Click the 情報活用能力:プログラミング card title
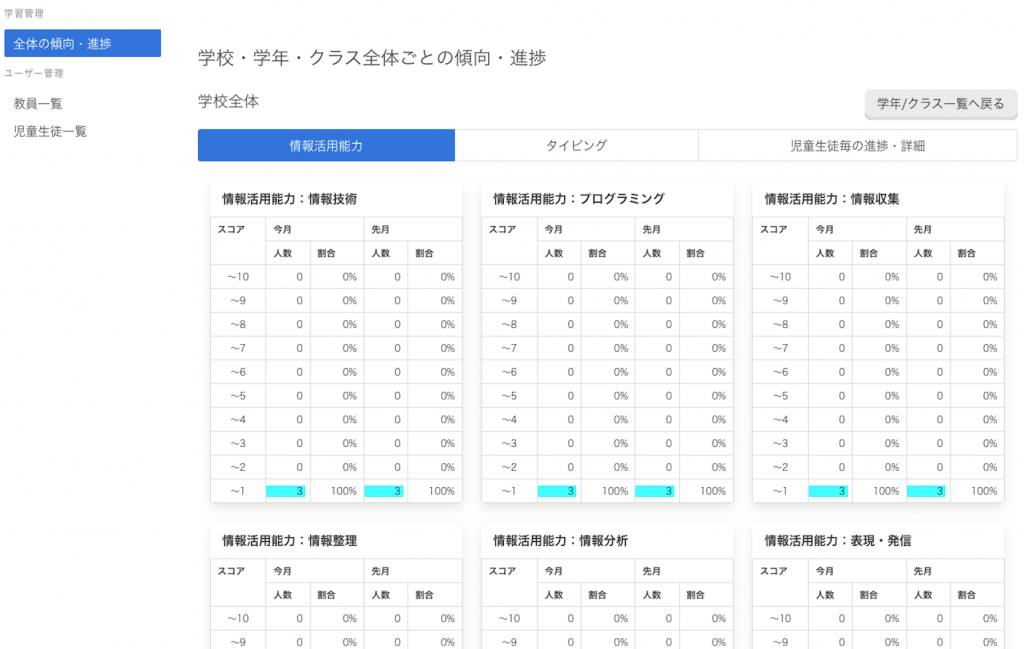The image size is (1024, 649). pos(579,199)
